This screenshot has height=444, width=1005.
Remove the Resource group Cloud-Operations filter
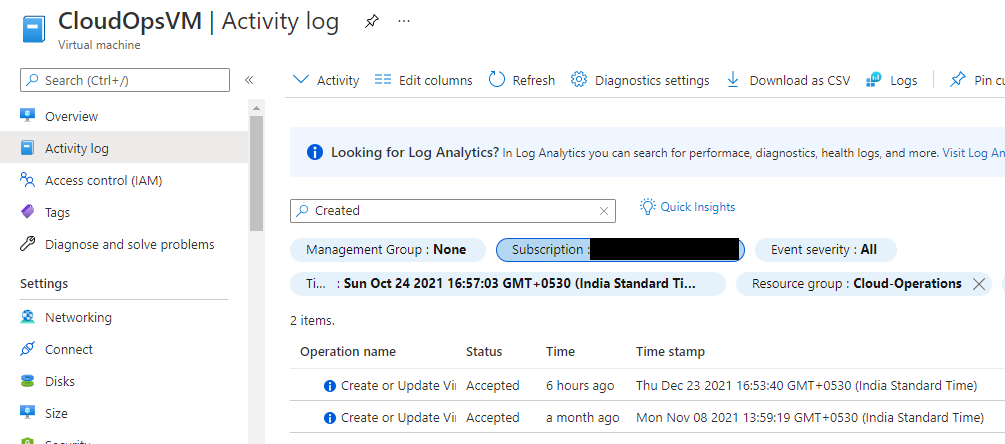click(979, 283)
